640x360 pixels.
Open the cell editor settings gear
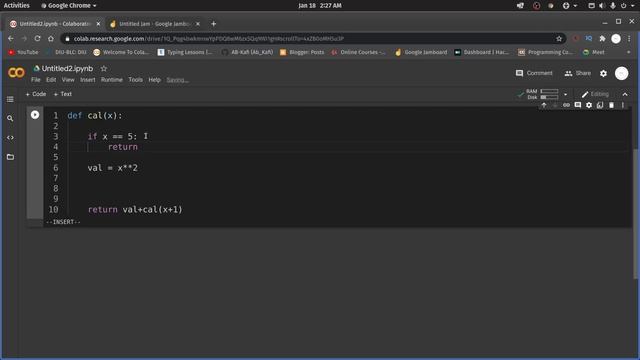pyautogui.click(x=589, y=105)
